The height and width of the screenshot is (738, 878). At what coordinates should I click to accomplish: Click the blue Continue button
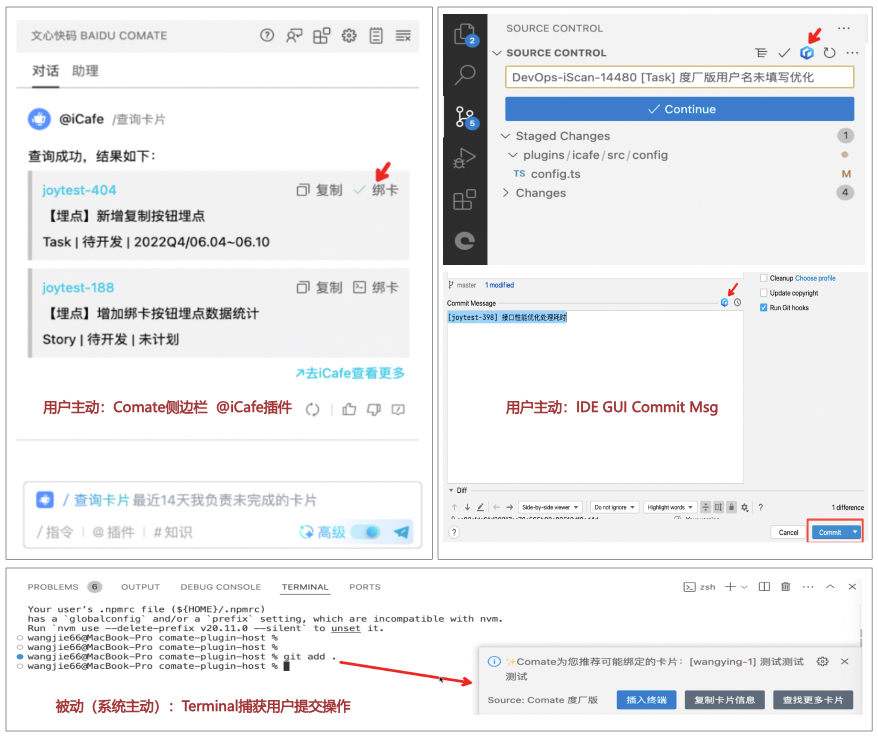point(679,109)
